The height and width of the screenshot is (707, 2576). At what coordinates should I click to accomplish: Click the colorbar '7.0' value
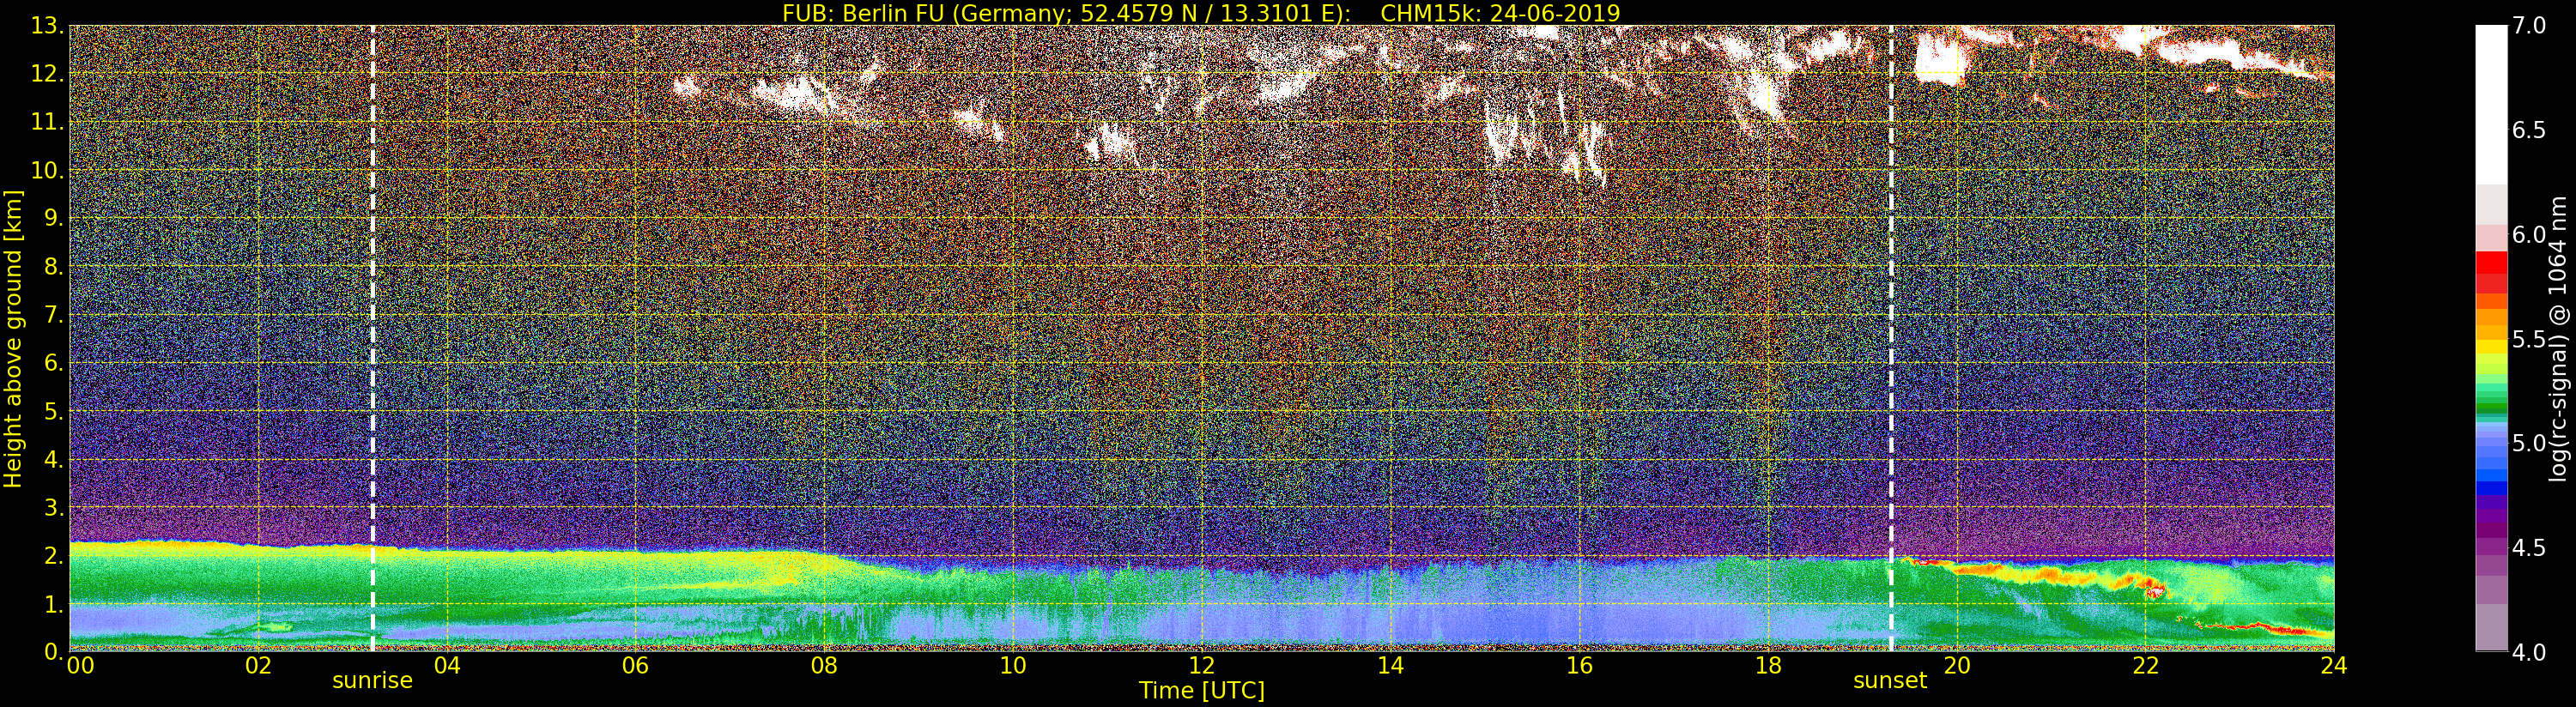point(2529,26)
